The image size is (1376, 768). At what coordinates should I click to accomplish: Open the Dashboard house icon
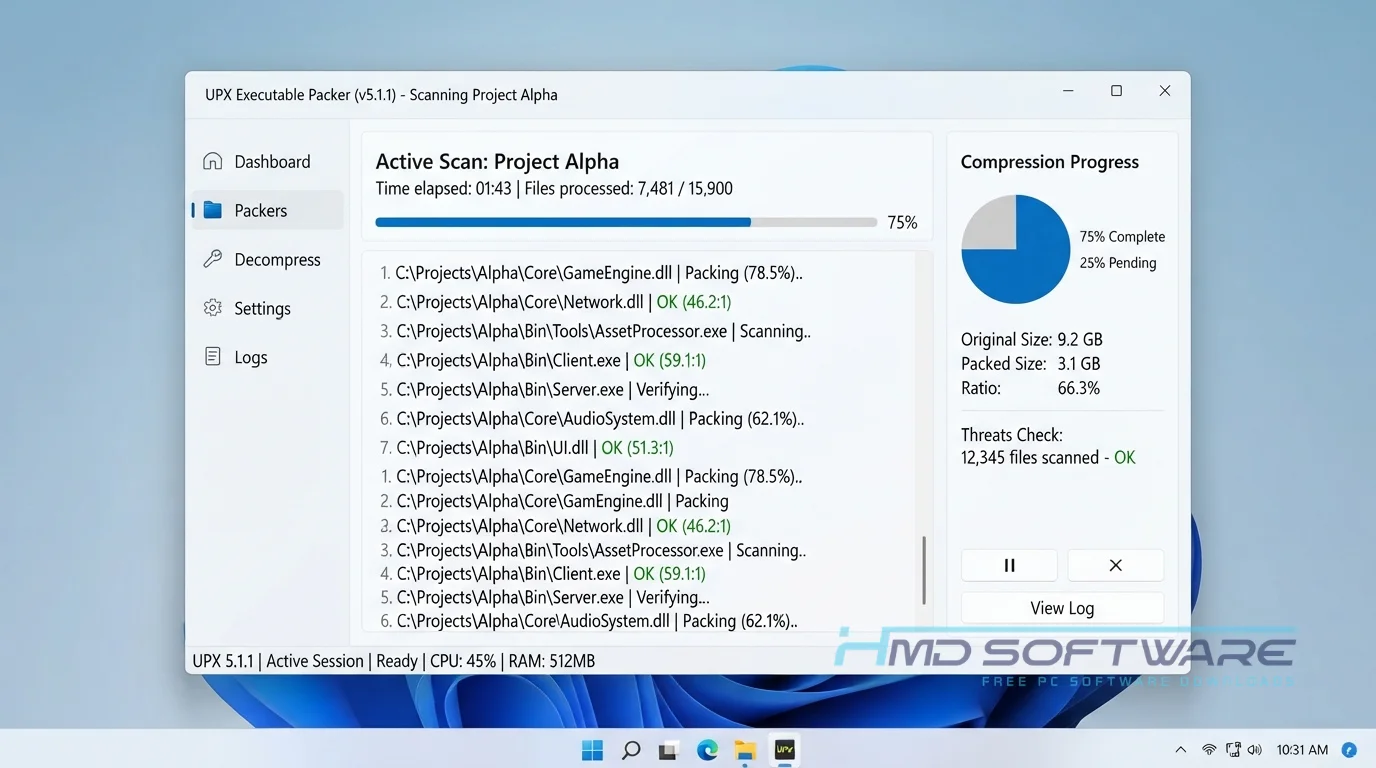tap(212, 161)
